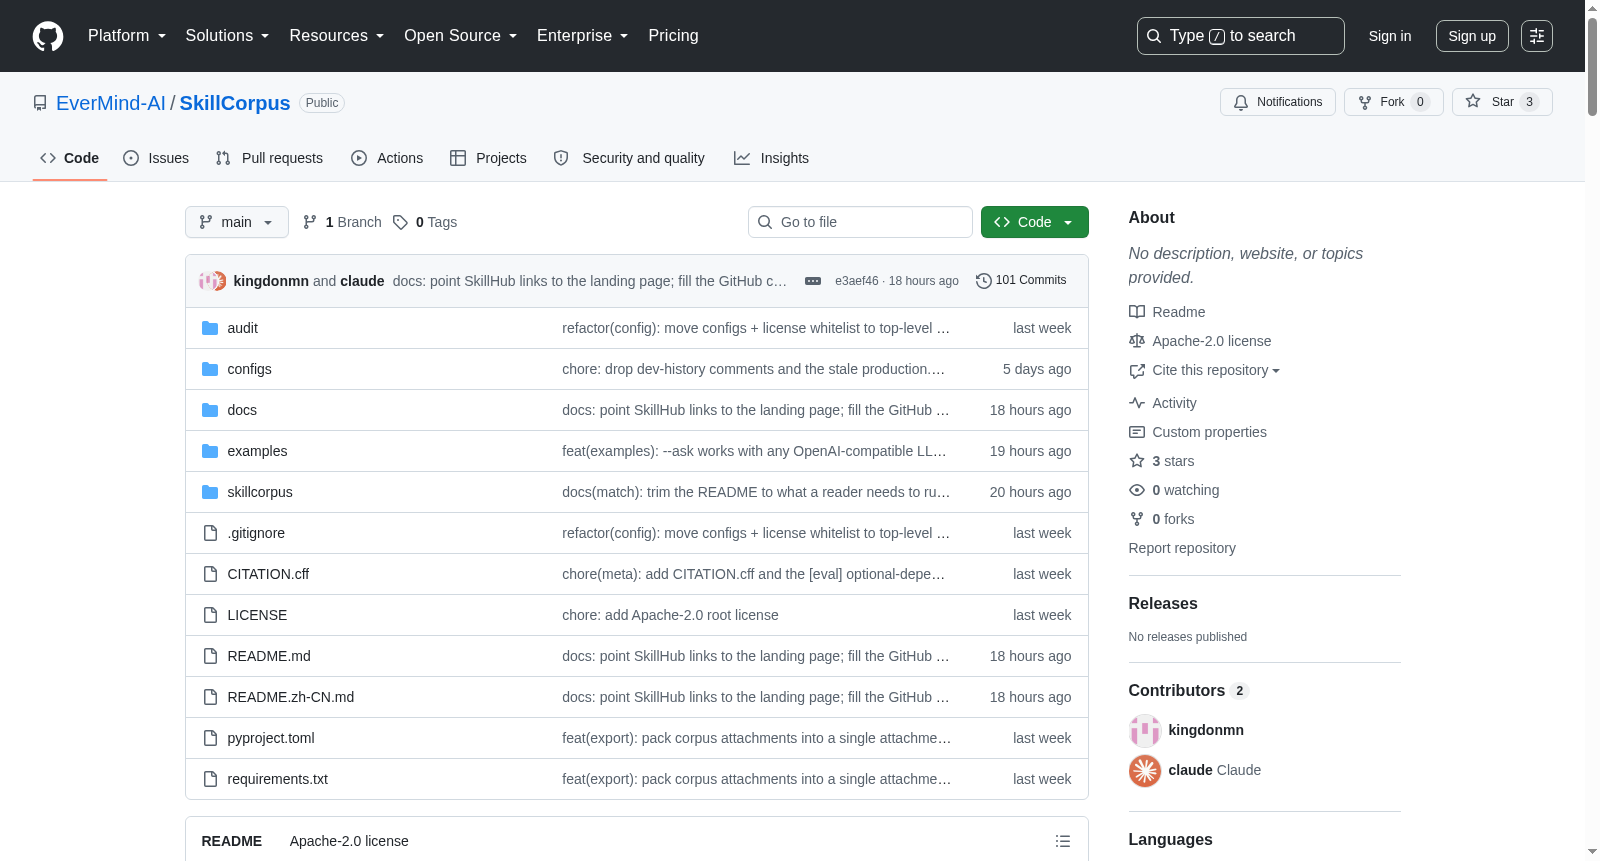1600x861 pixels.
Task: Open the SkillCorpus repository link
Action: [x=235, y=103]
